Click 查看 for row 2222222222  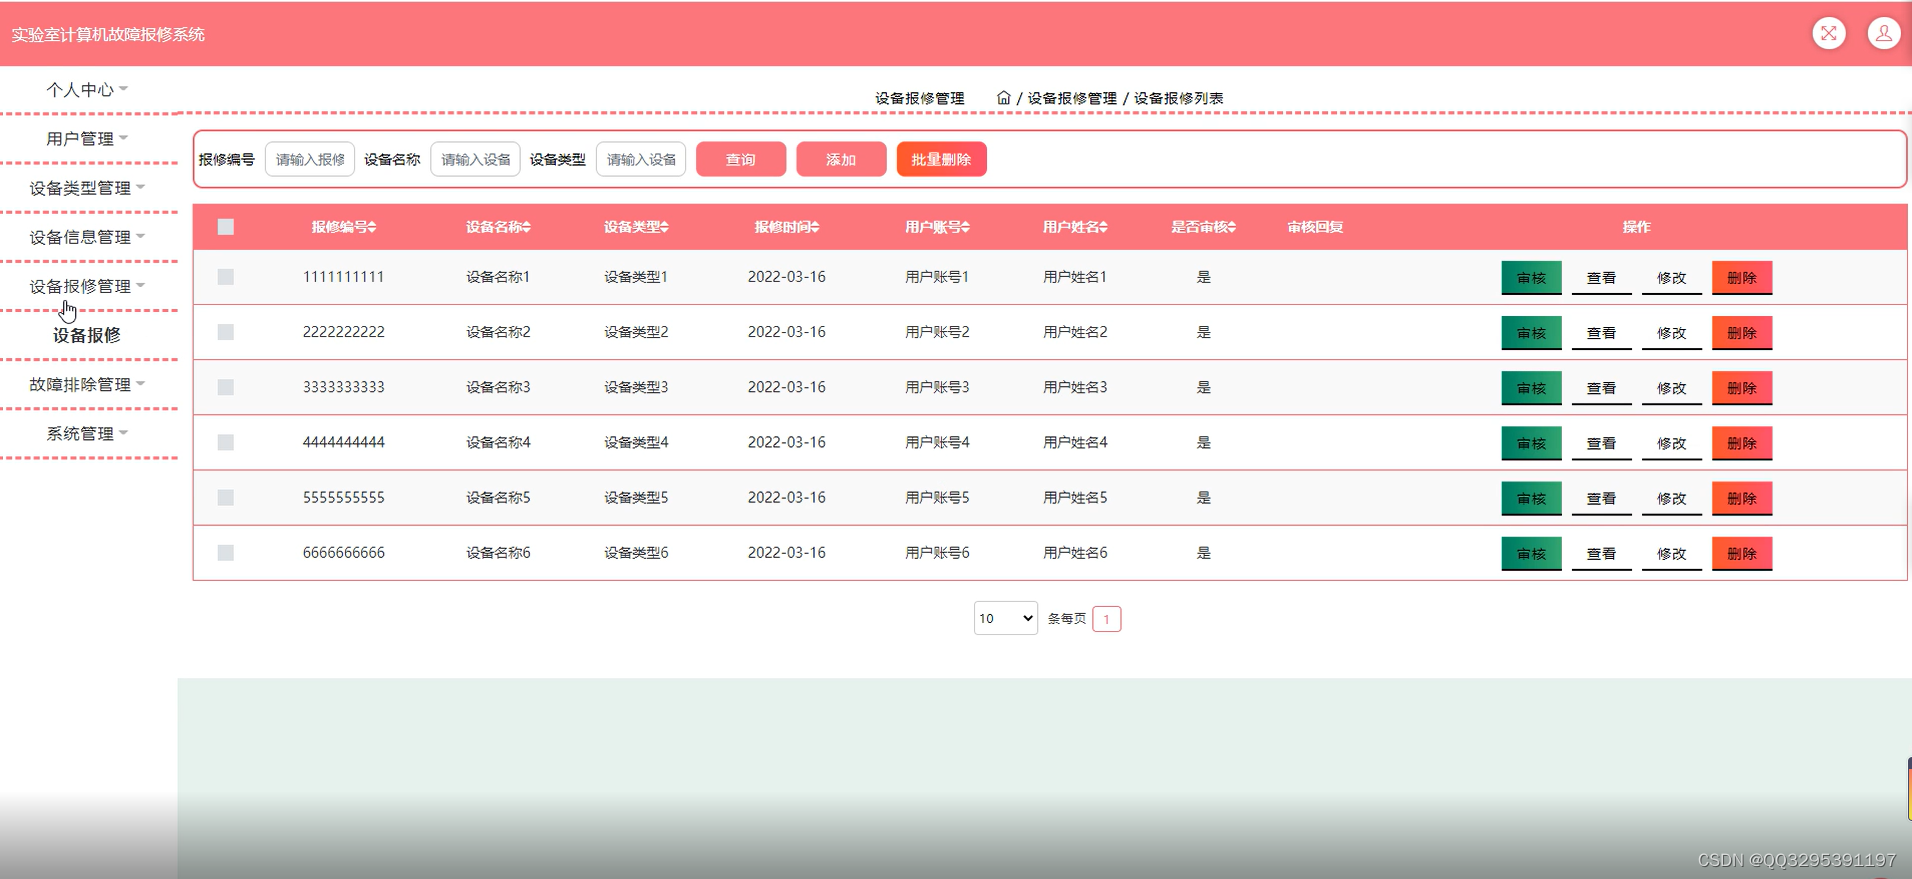(x=1601, y=333)
